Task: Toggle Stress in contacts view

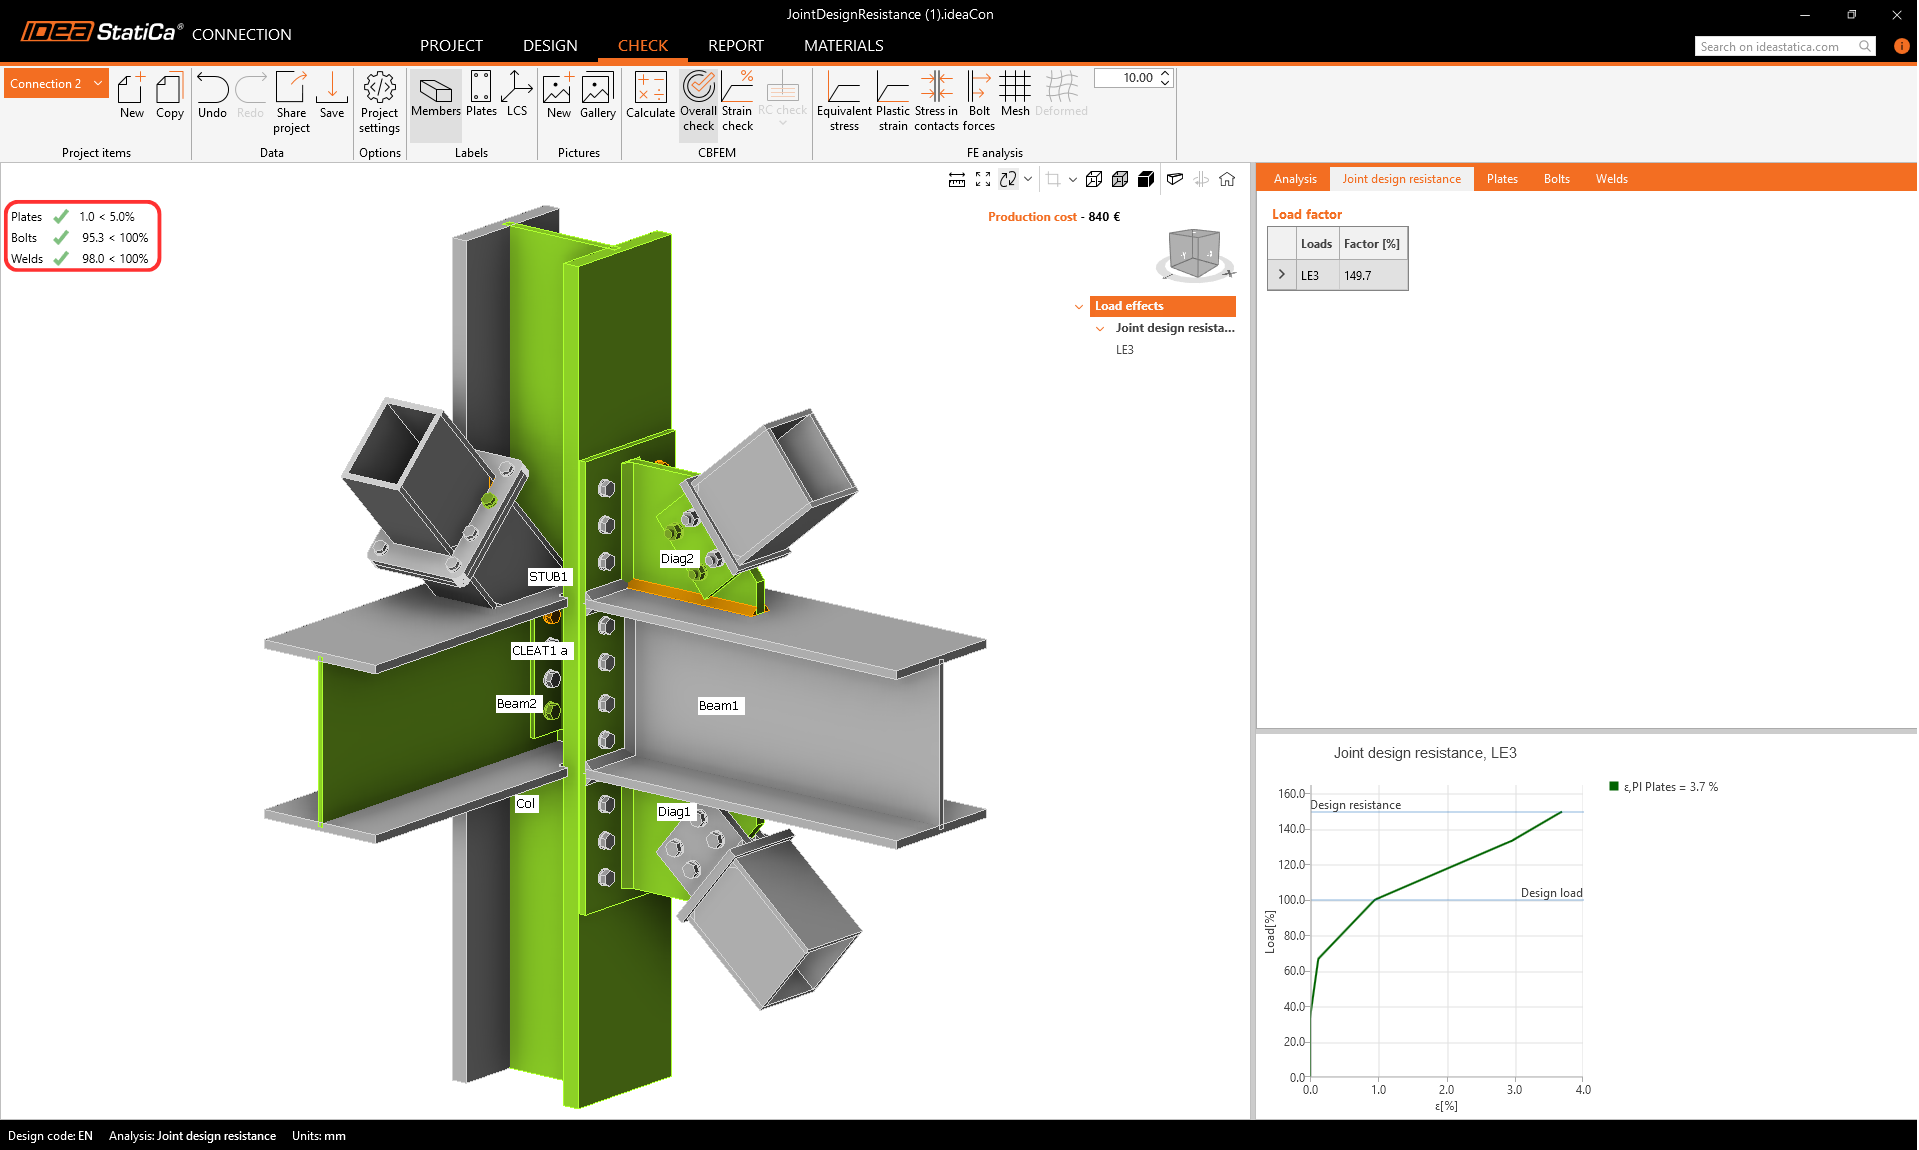Action: point(937,102)
